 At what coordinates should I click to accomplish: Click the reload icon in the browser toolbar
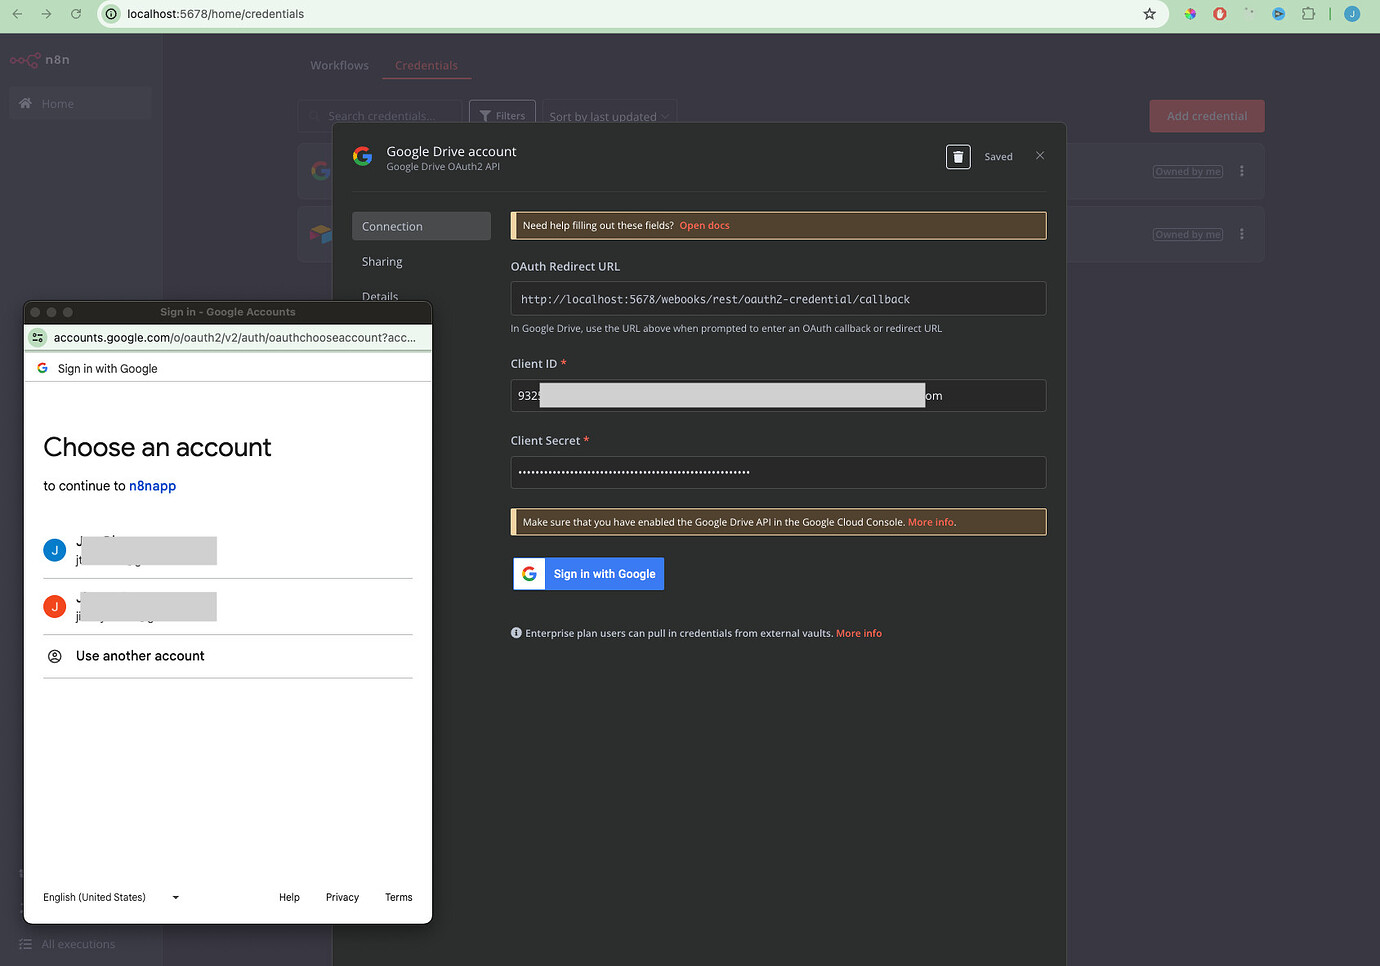click(x=77, y=14)
